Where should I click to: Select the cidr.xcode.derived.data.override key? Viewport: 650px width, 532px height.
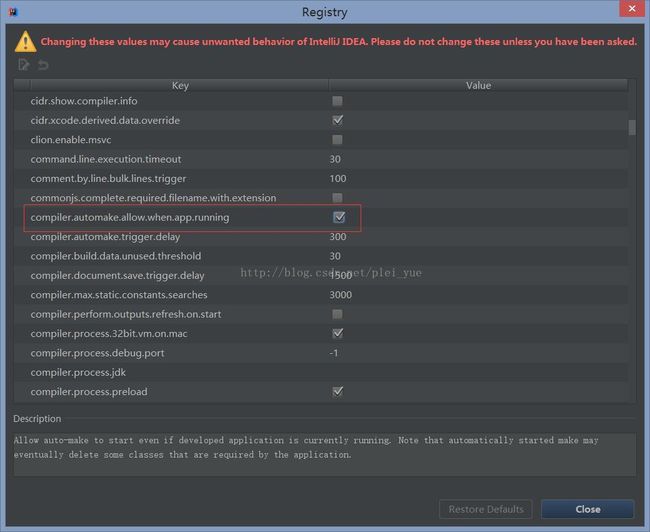tap(105, 120)
